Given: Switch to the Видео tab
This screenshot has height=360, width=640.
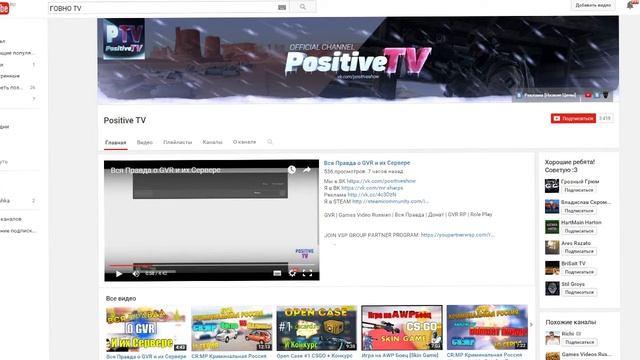Looking at the screenshot, I should pyautogui.click(x=144, y=142).
